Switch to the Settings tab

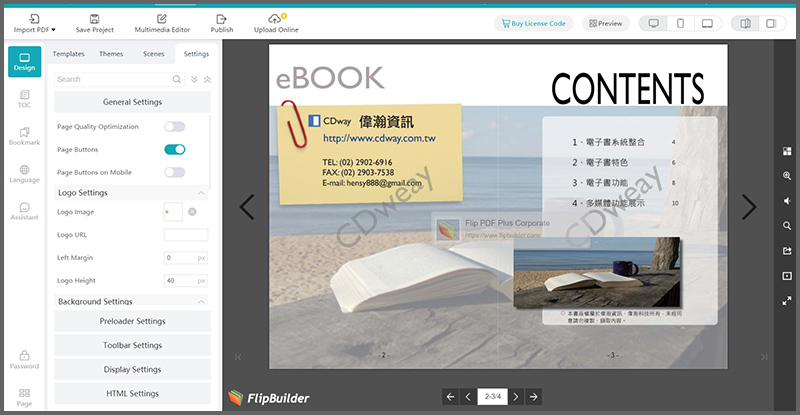pos(196,54)
